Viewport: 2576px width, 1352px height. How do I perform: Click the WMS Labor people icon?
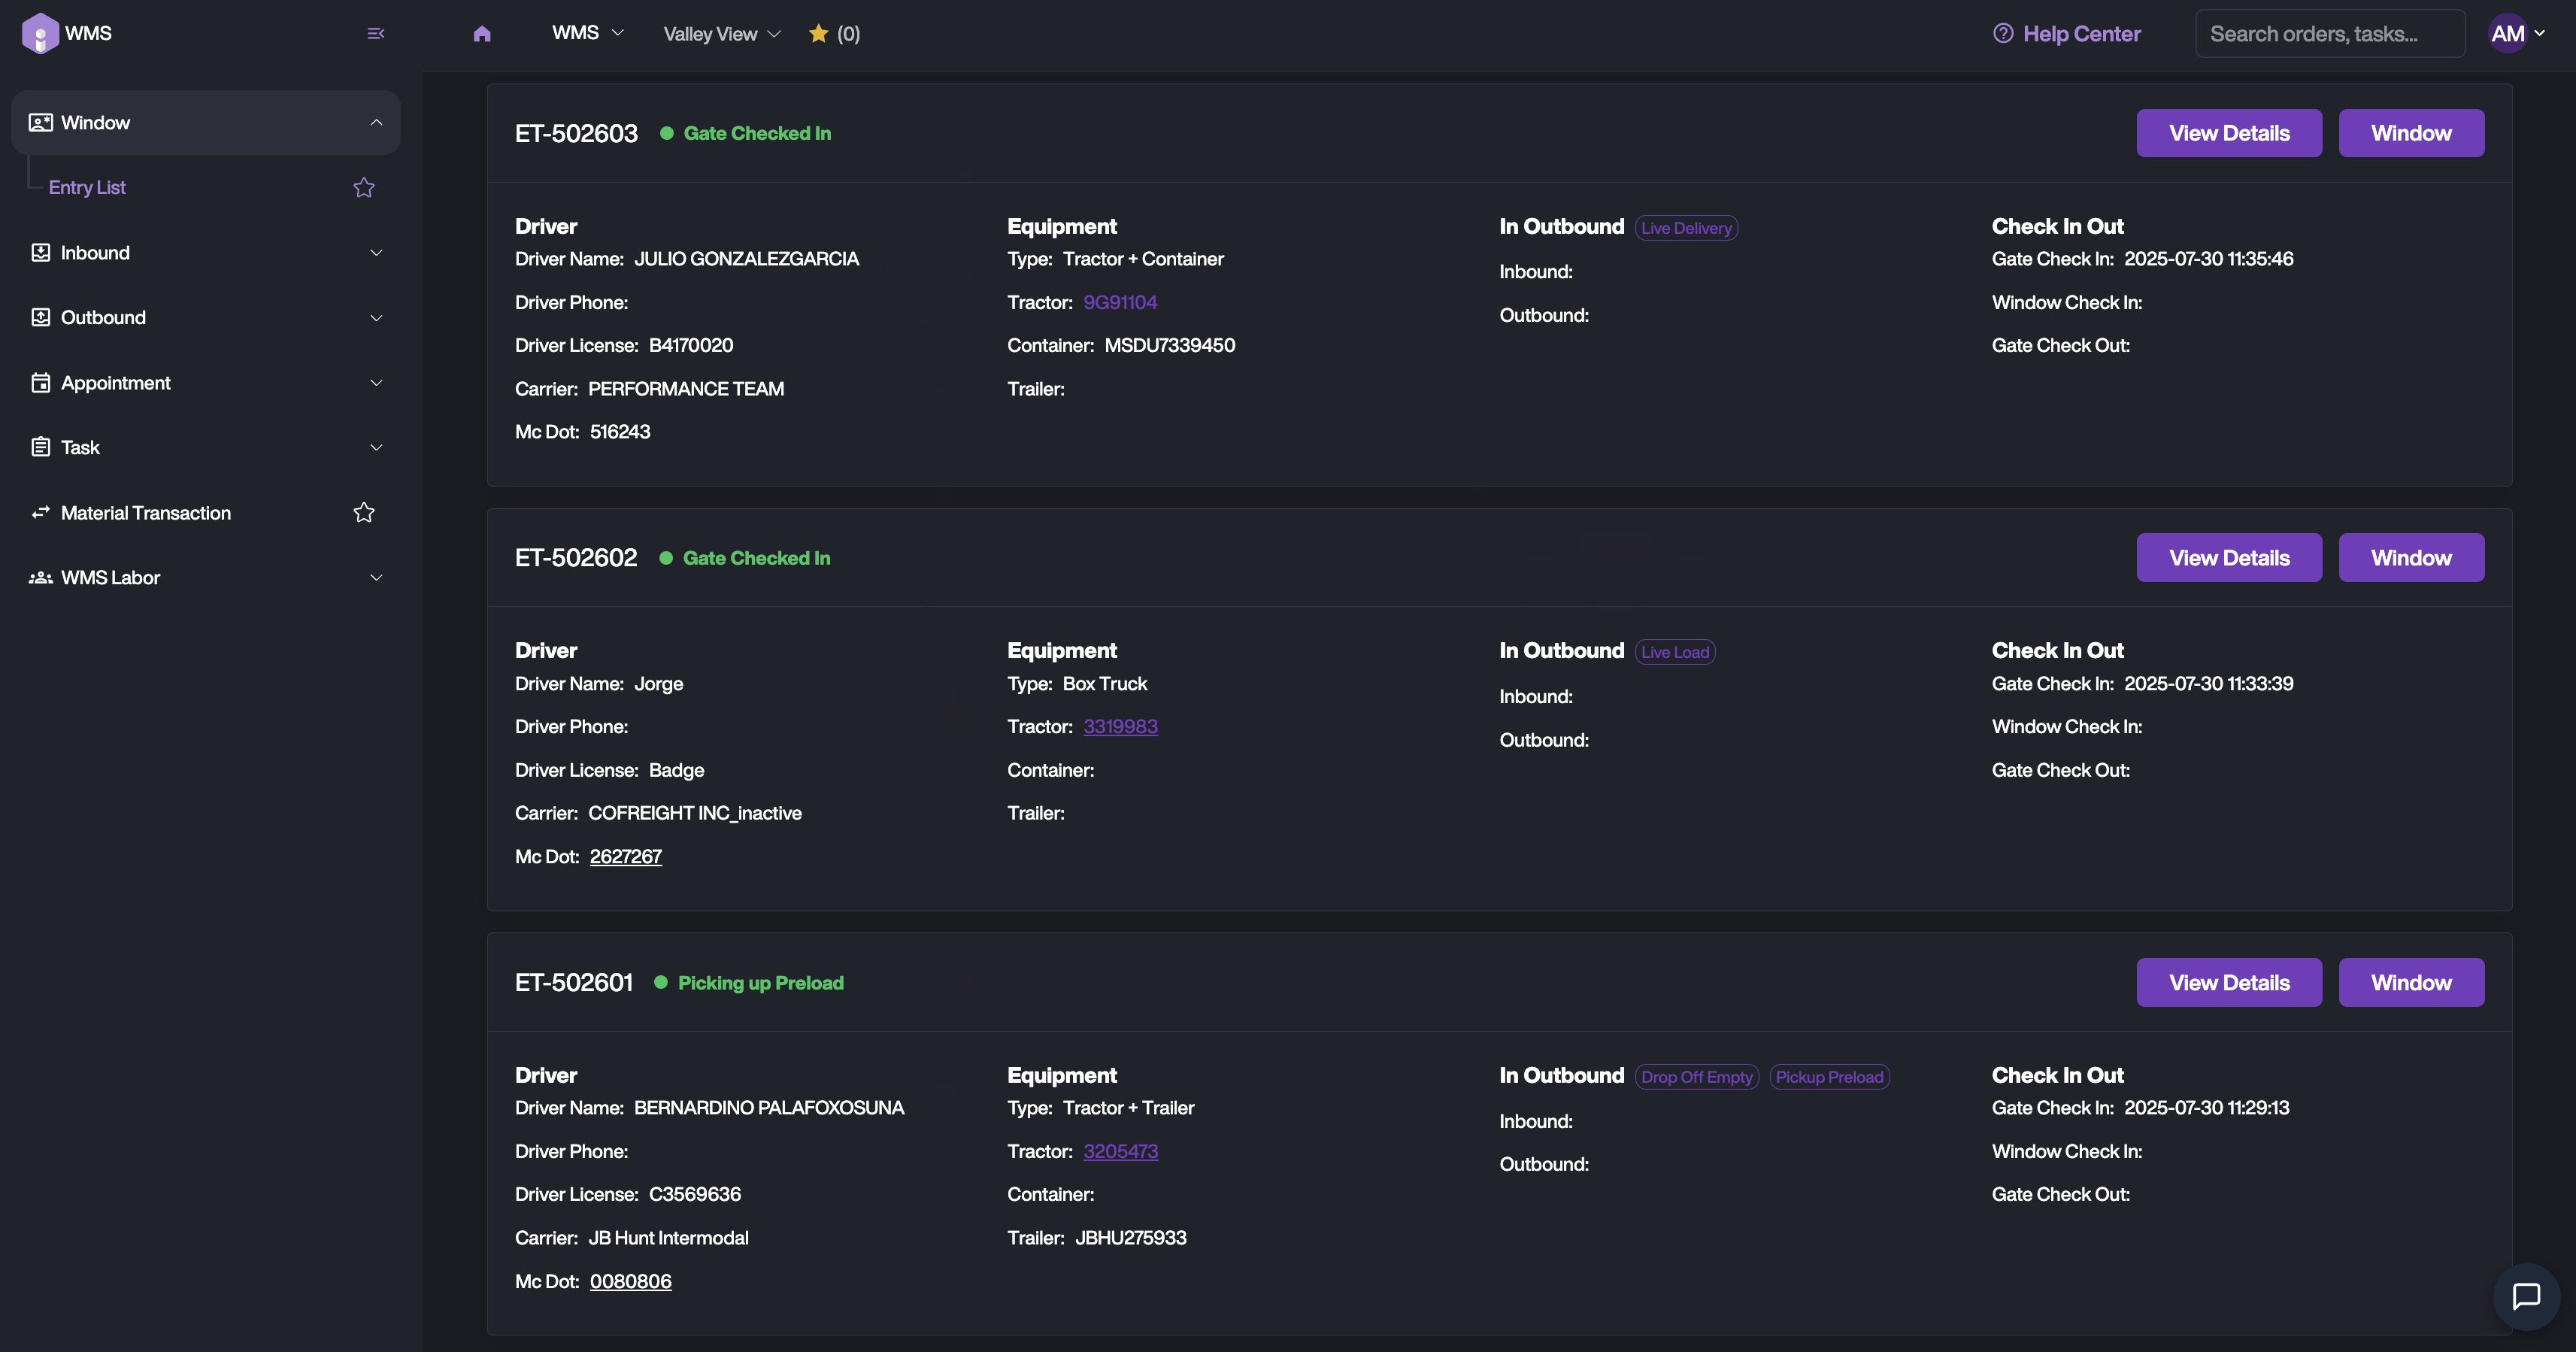click(40, 577)
